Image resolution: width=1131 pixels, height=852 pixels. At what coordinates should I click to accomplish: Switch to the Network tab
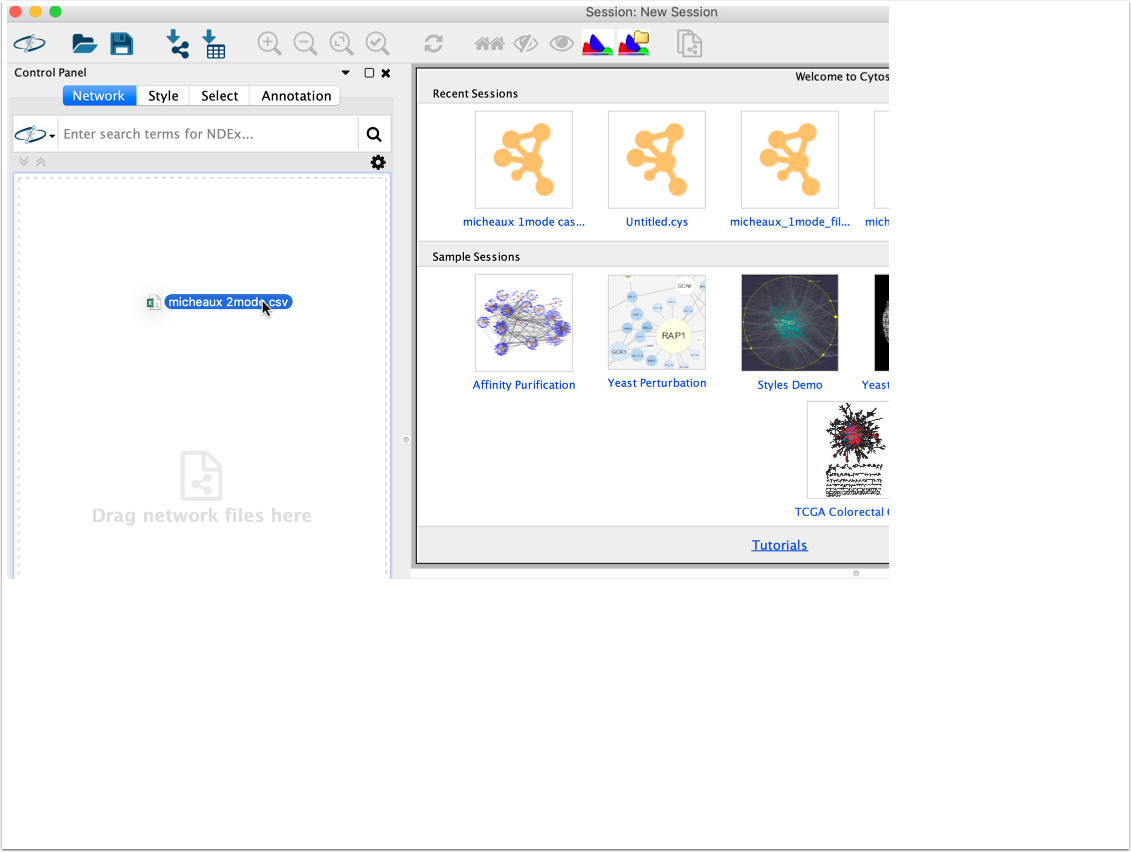(x=99, y=96)
